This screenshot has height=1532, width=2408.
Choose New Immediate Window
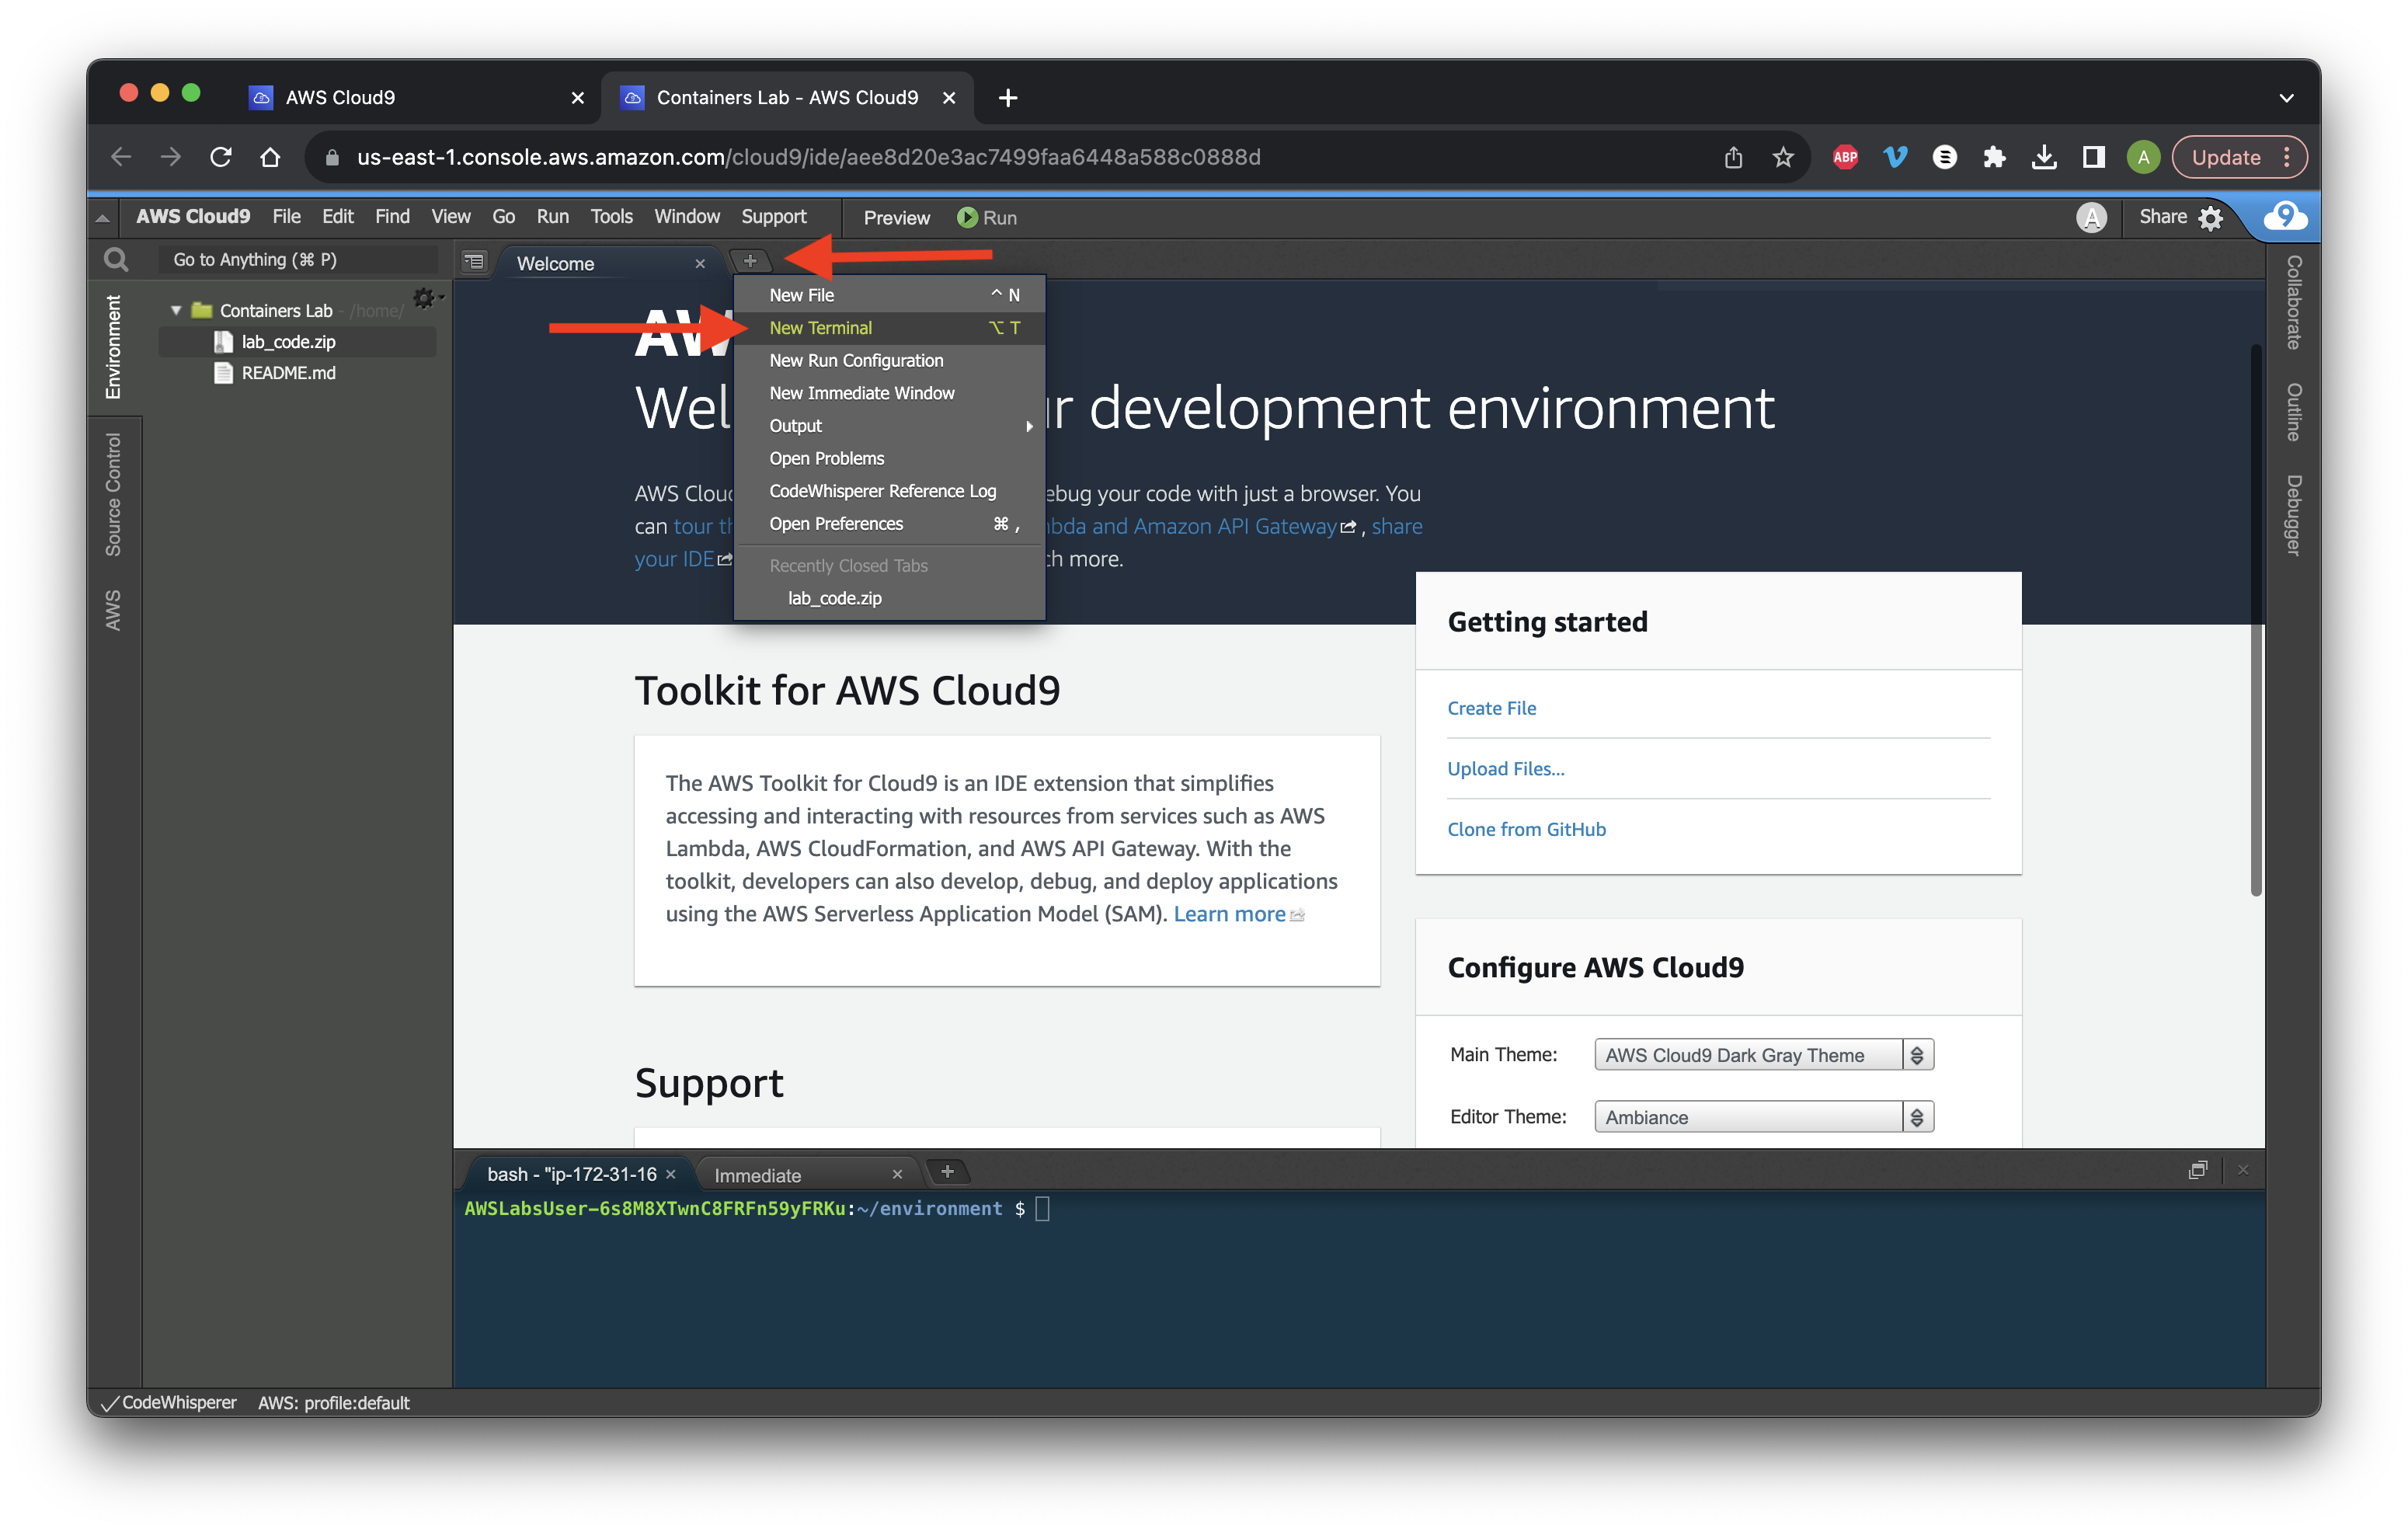tap(889, 393)
